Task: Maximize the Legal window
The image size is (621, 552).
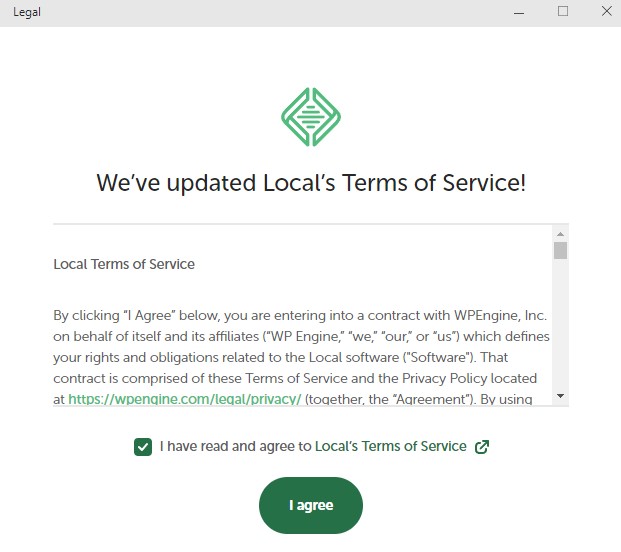Action: pyautogui.click(x=563, y=11)
